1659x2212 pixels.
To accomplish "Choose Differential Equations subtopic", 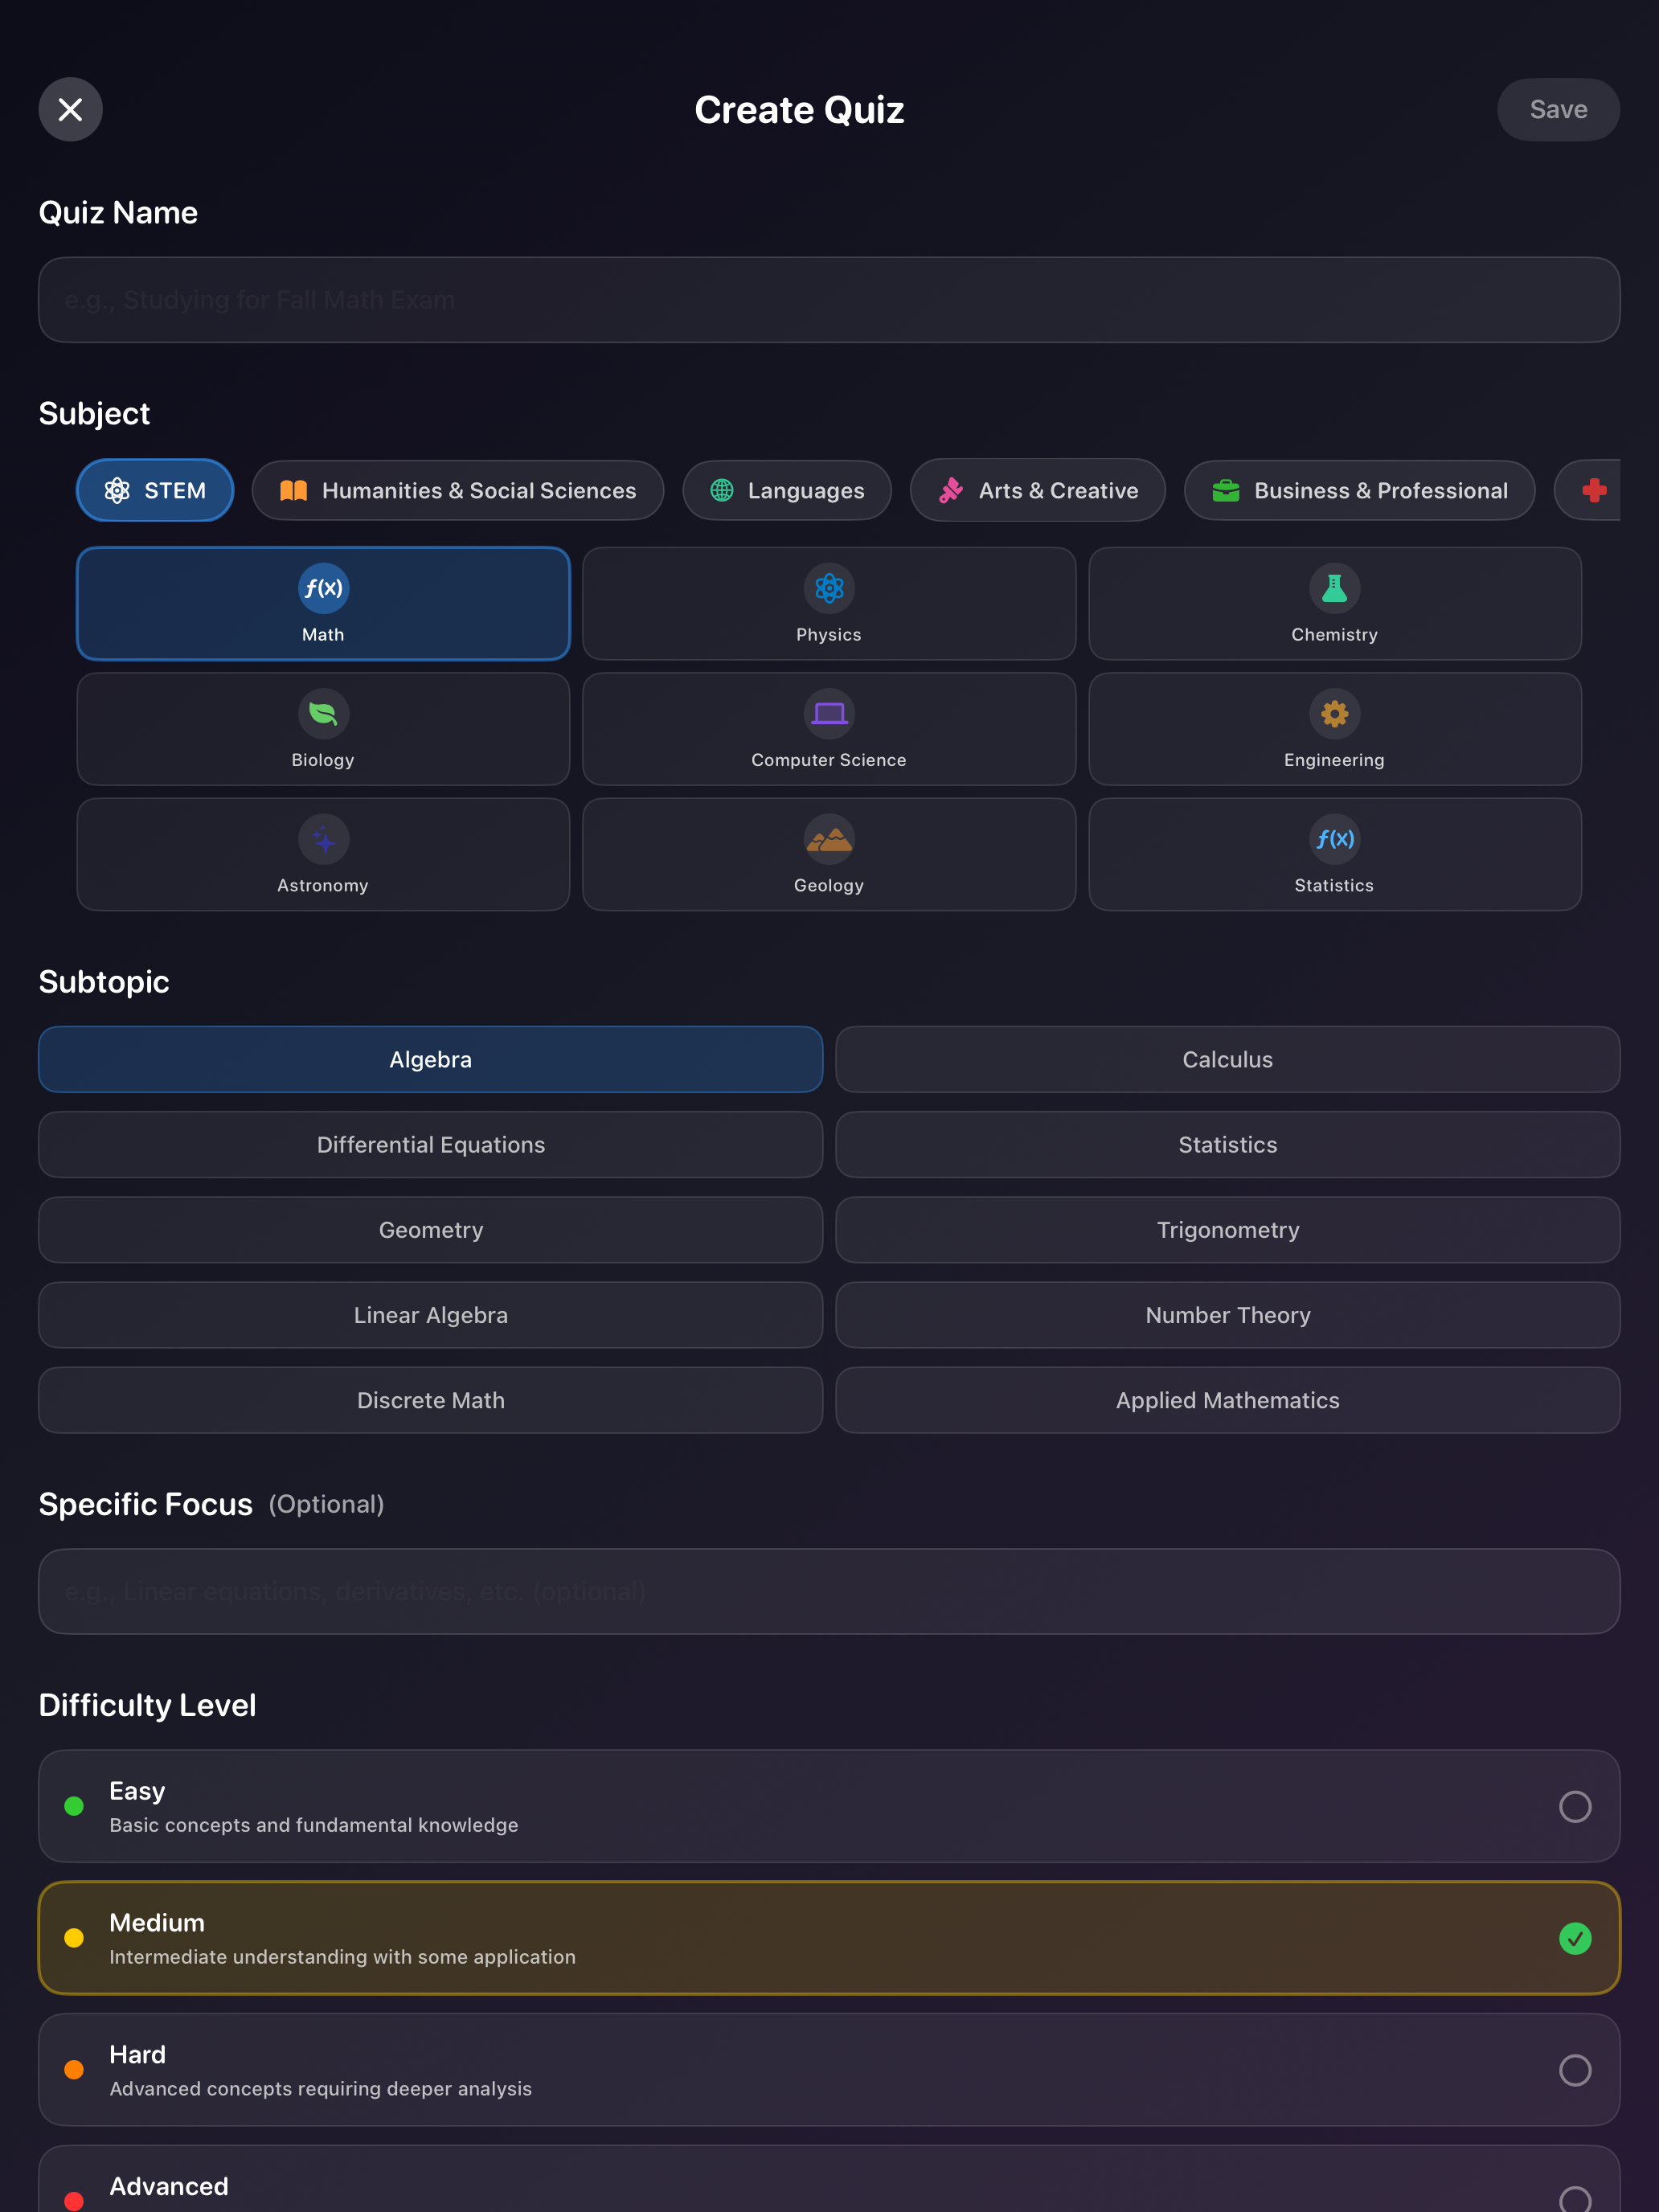I will [430, 1145].
